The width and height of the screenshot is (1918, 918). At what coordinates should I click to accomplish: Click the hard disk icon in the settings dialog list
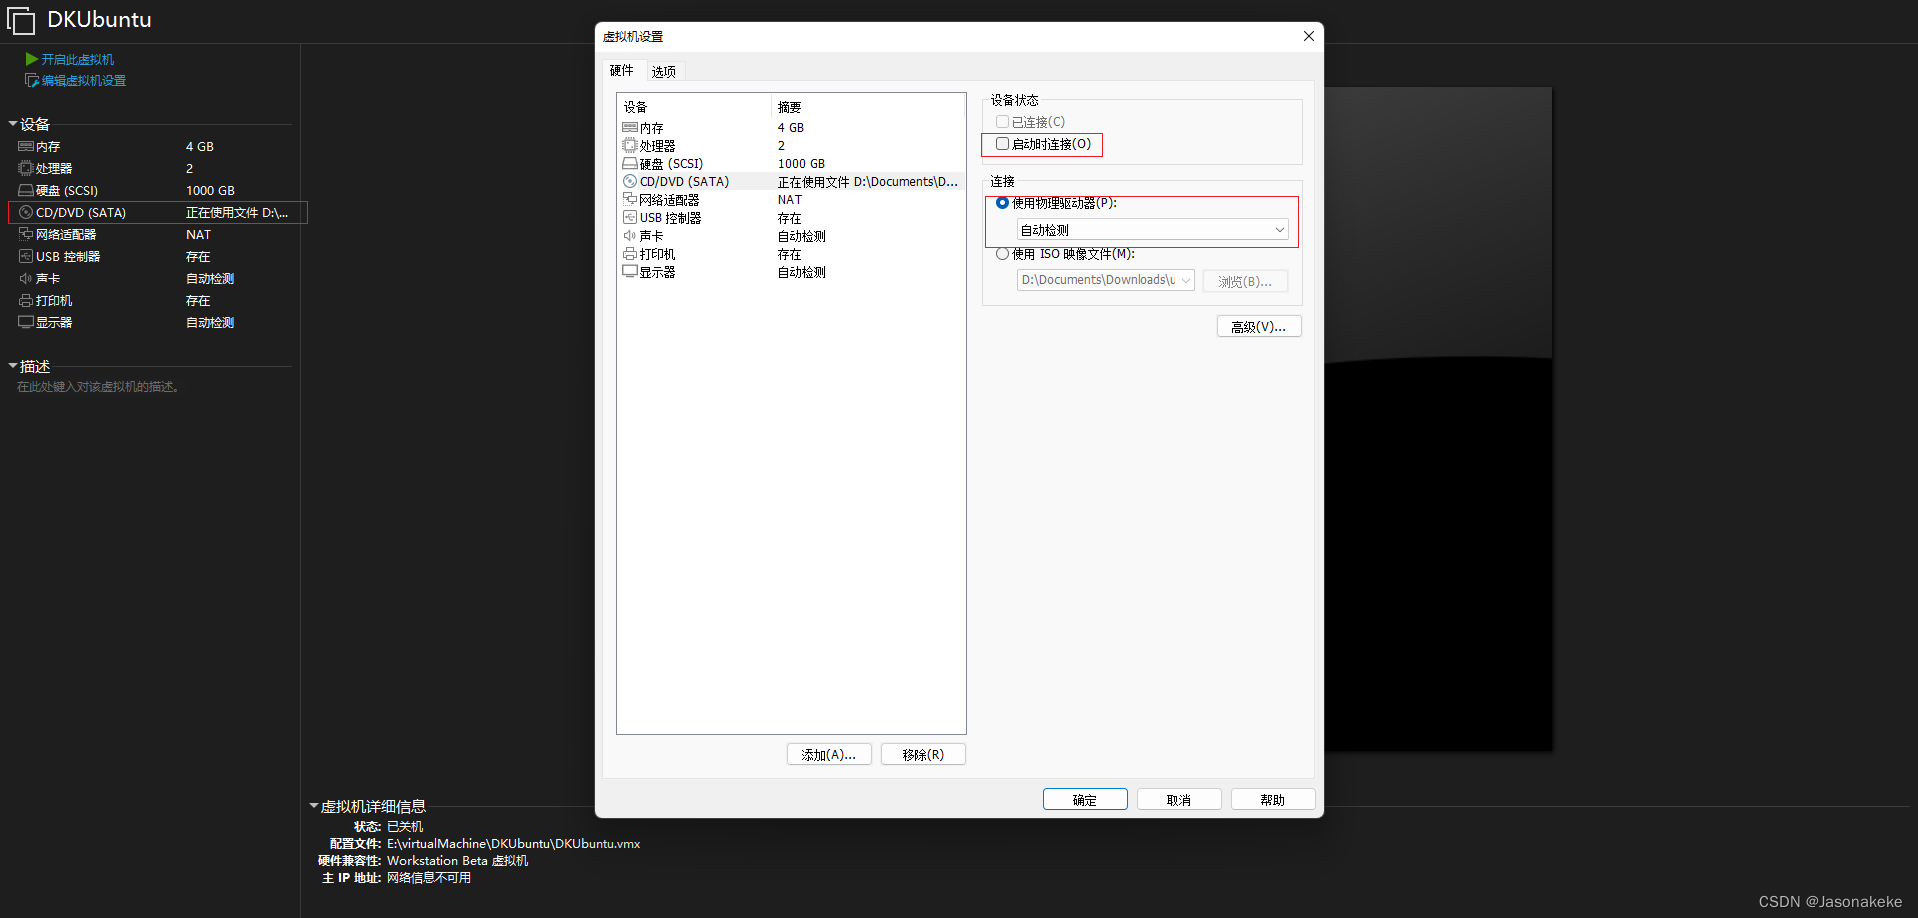pyautogui.click(x=630, y=163)
